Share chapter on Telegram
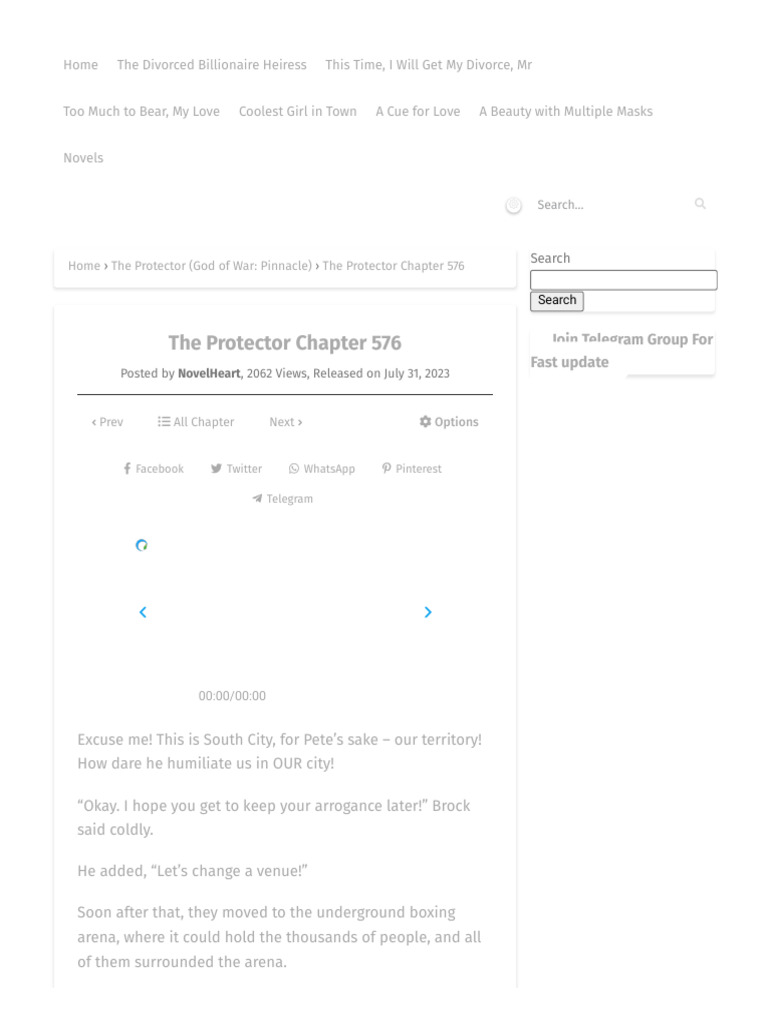 (x=283, y=499)
